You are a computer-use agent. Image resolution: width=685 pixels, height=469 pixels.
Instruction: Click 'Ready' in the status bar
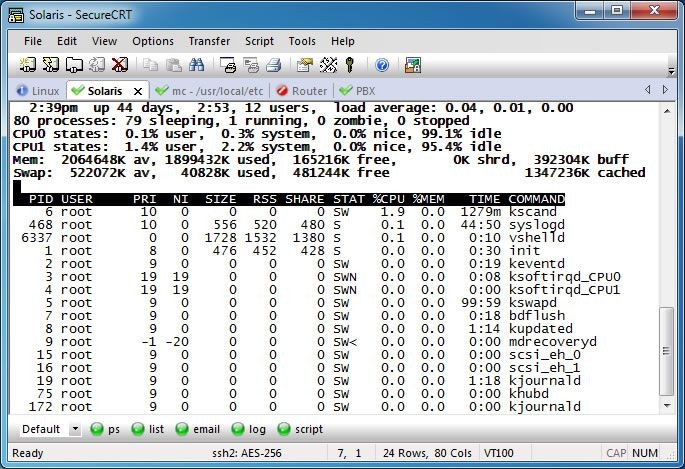[x=28, y=453]
